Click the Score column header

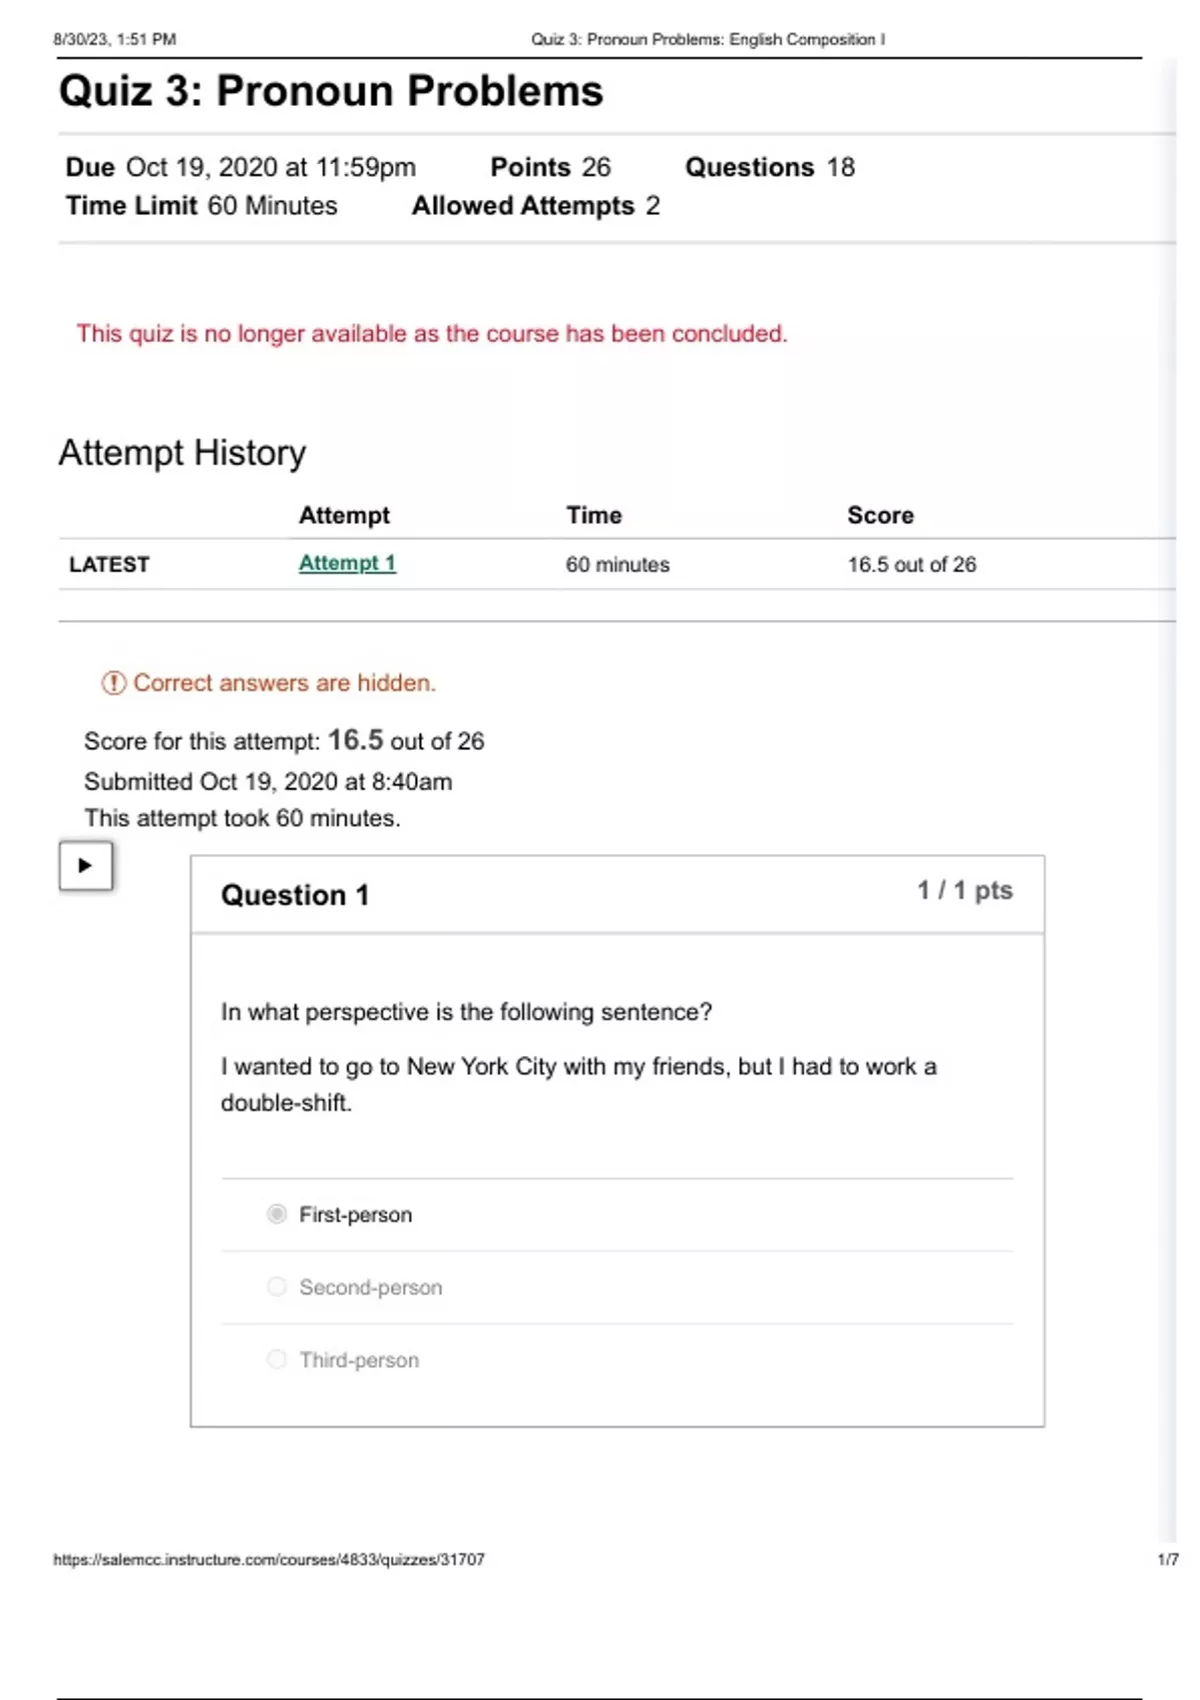click(880, 515)
